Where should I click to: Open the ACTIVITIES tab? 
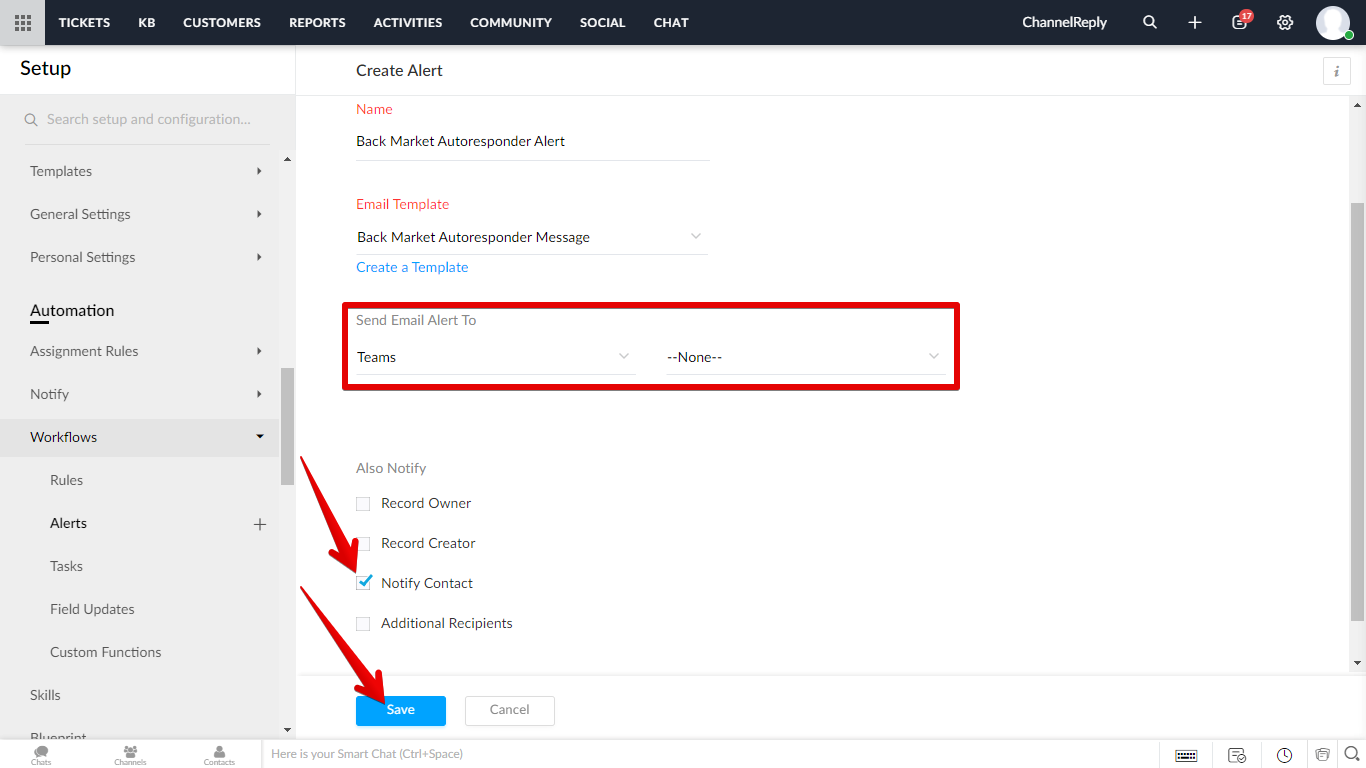coord(408,22)
